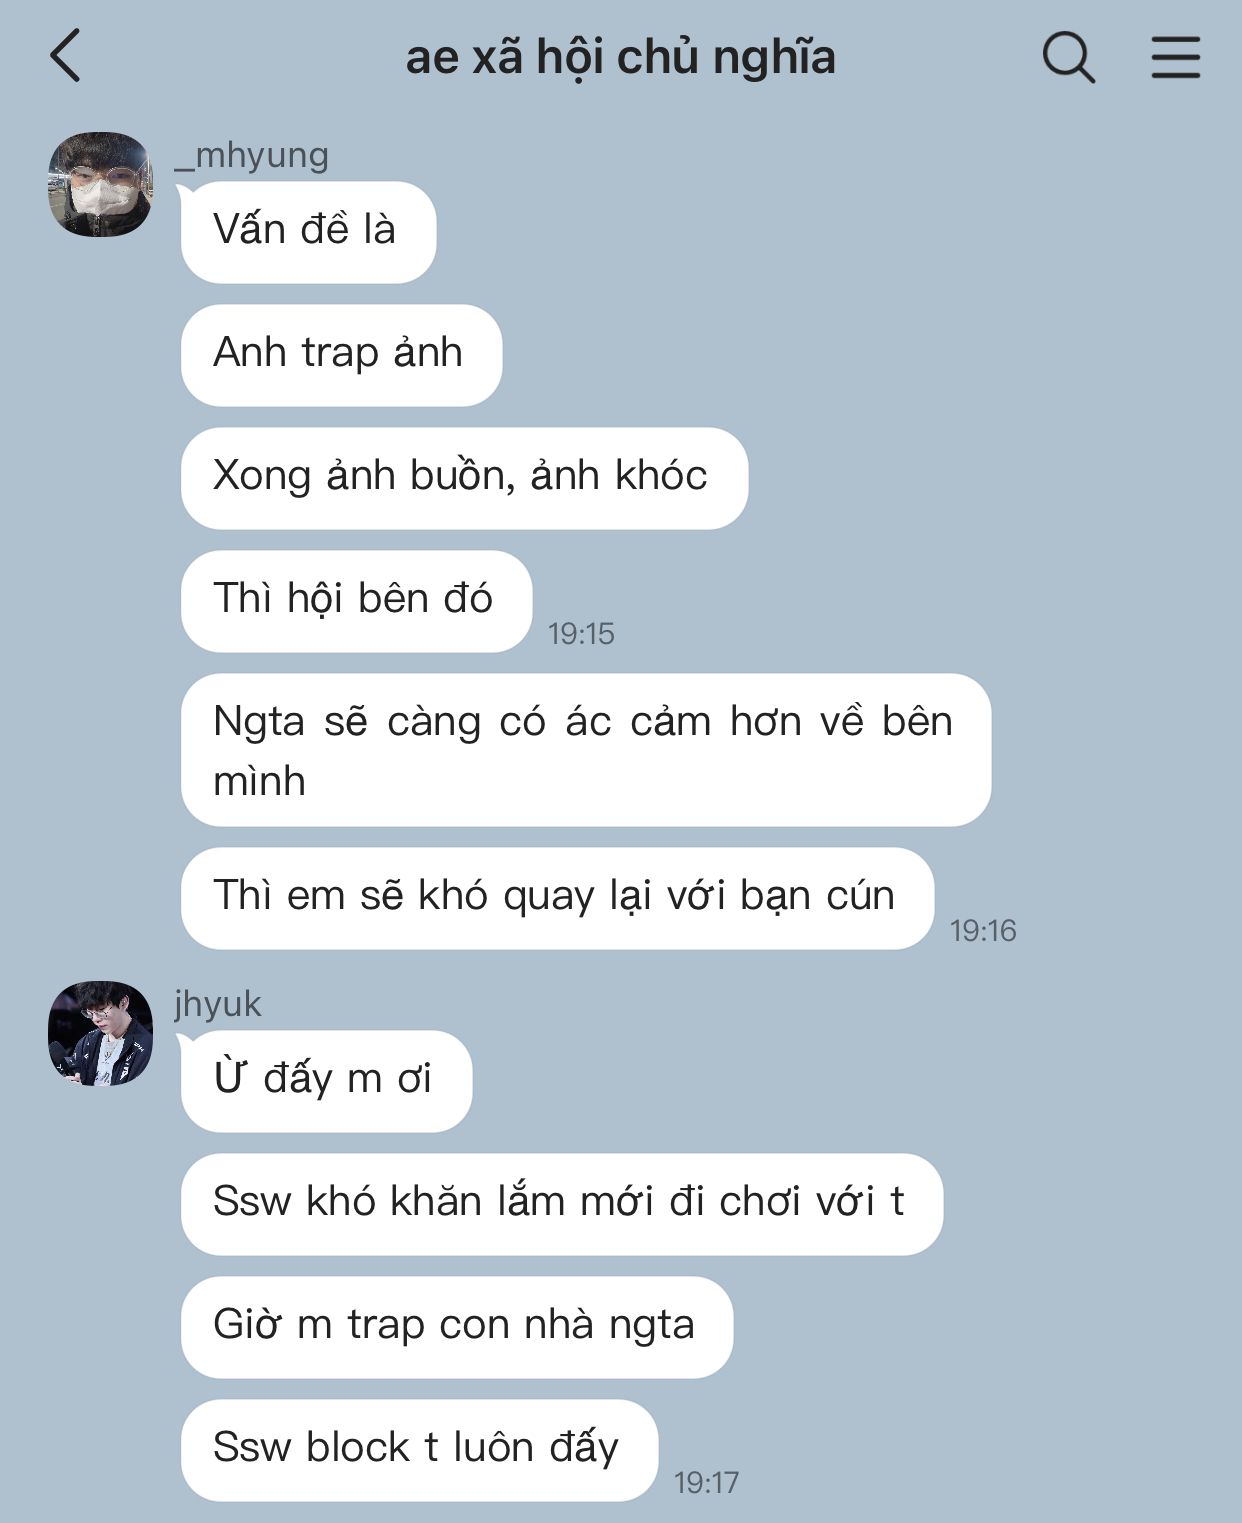
Task: Select the message Vấn đề là
Action: 308,232
